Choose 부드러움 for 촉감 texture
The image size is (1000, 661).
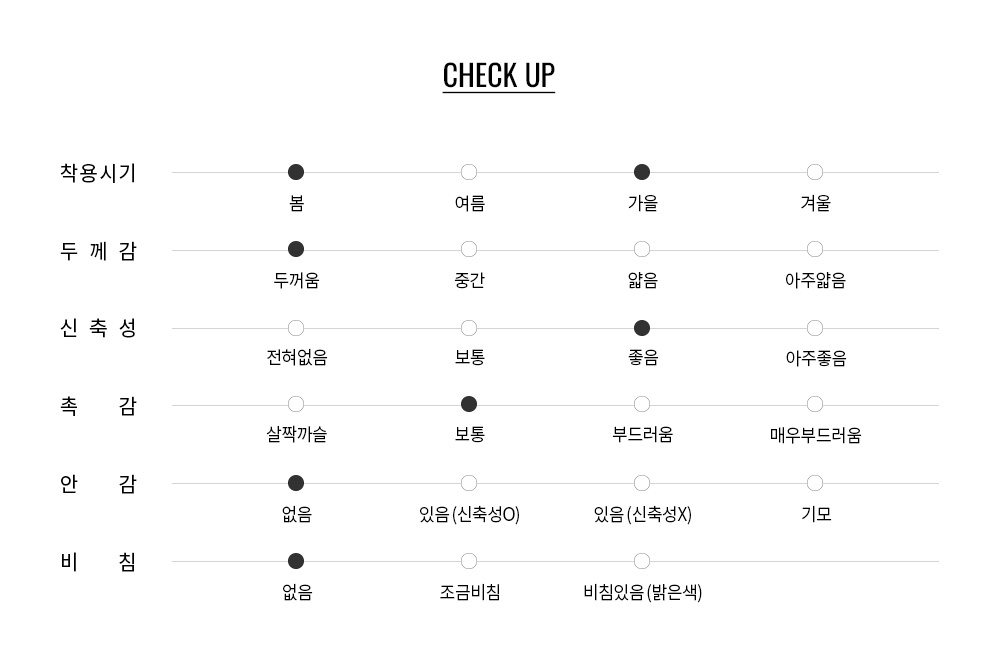tap(642, 404)
